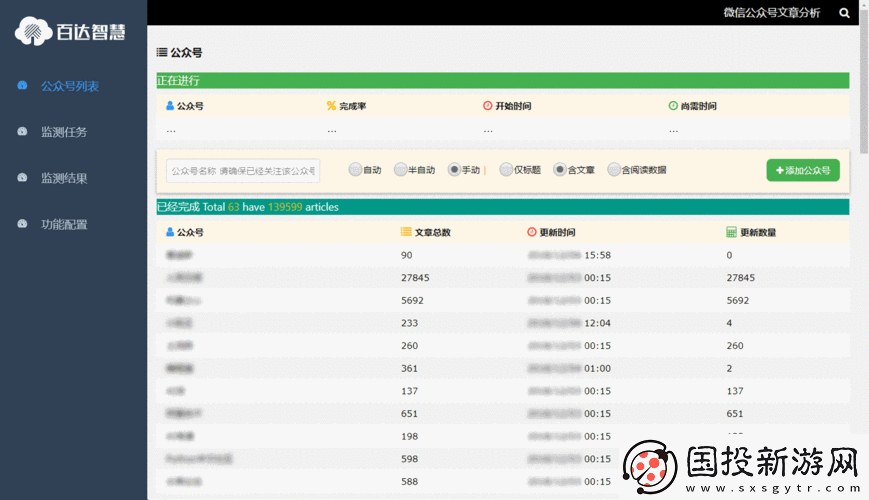
Task: Select the 含阅读数据 radio button
Action: click(x=614, y=170)
